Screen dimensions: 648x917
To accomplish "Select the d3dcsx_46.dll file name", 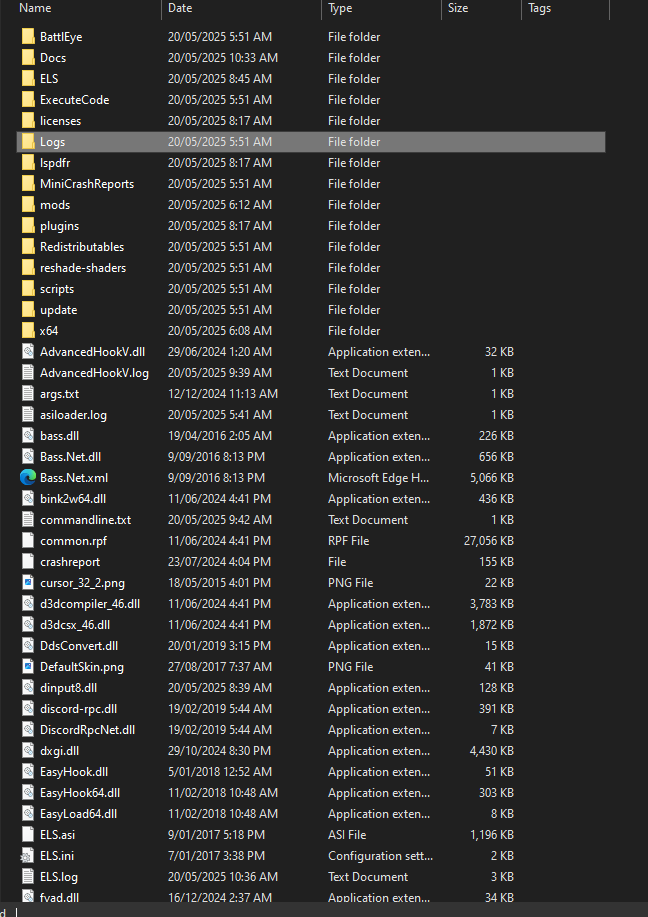I will (x=75, y=625).
